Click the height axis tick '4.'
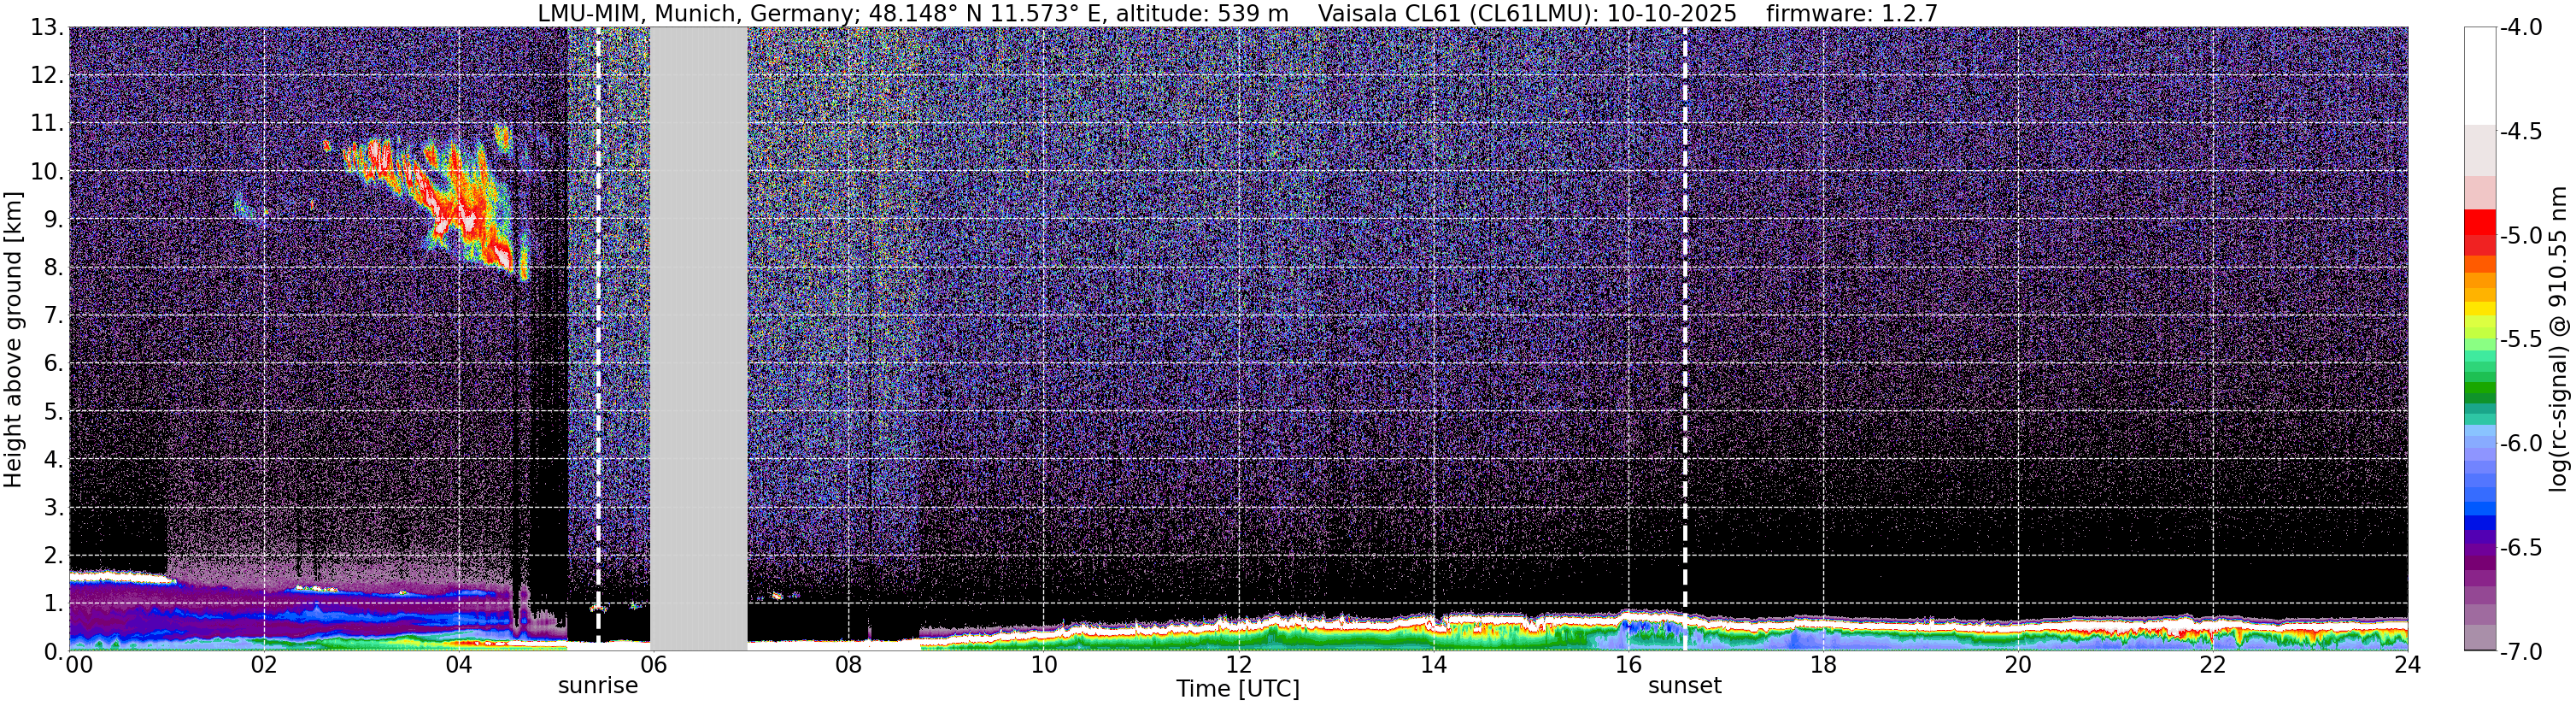This screenshot has height=706, width=2576. [54, 459]
